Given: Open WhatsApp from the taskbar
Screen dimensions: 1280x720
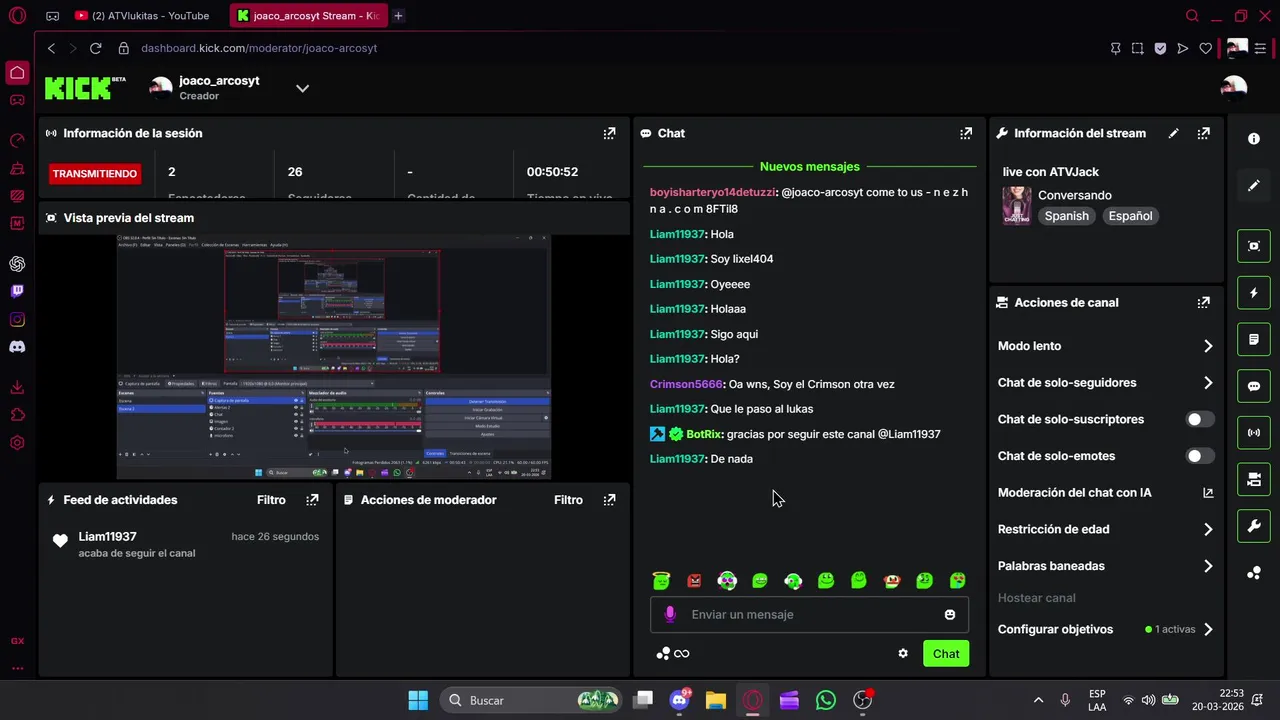Looking at the screenshot, I should pyautogui.click(x=825, y=700).
